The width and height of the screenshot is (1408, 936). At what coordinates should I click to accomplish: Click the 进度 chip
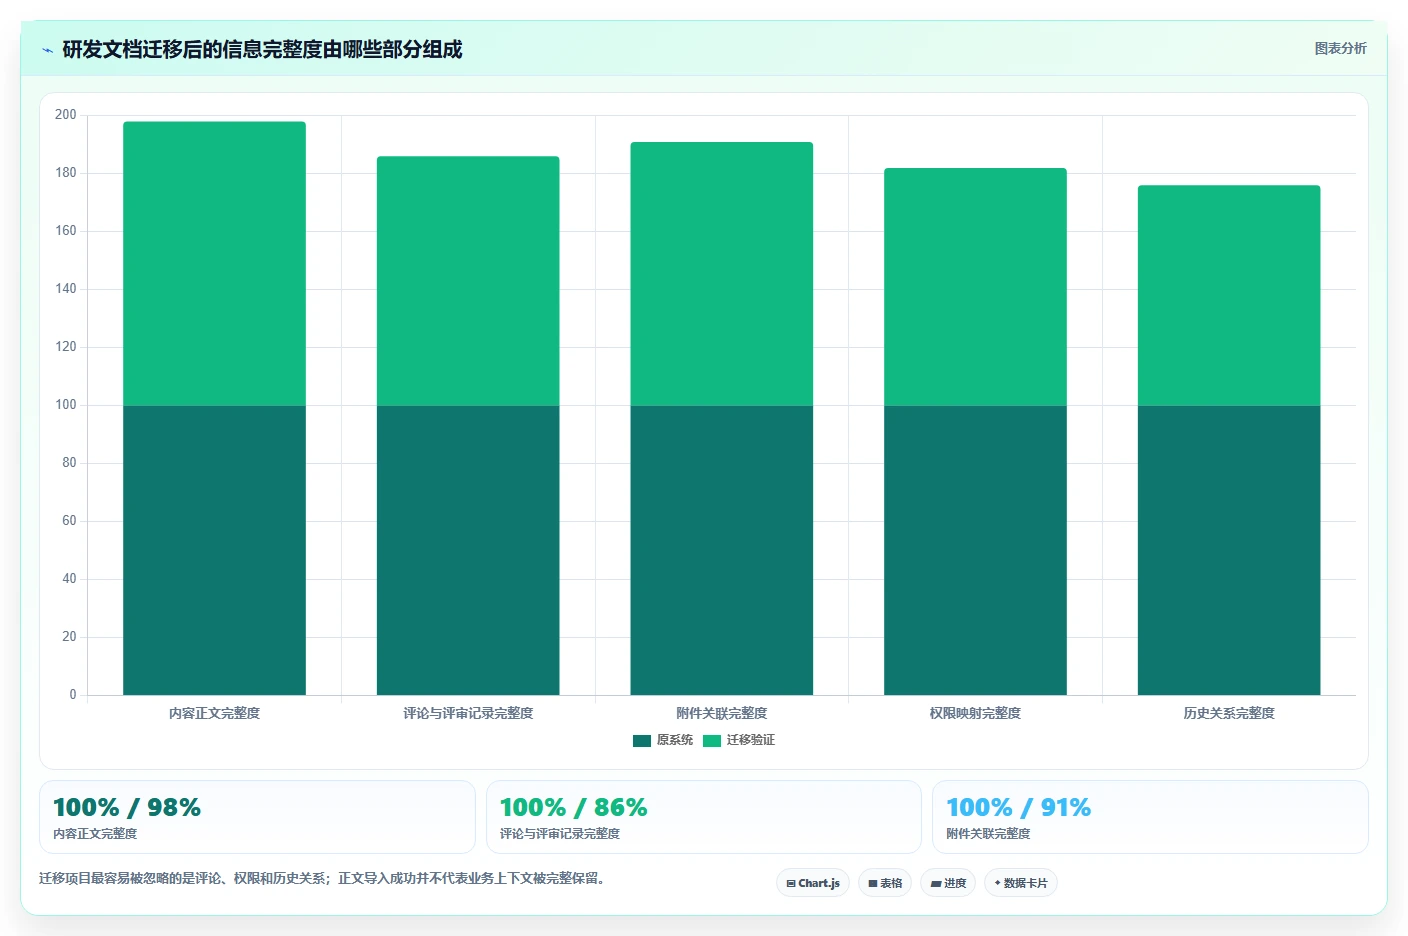coord(948,883)
